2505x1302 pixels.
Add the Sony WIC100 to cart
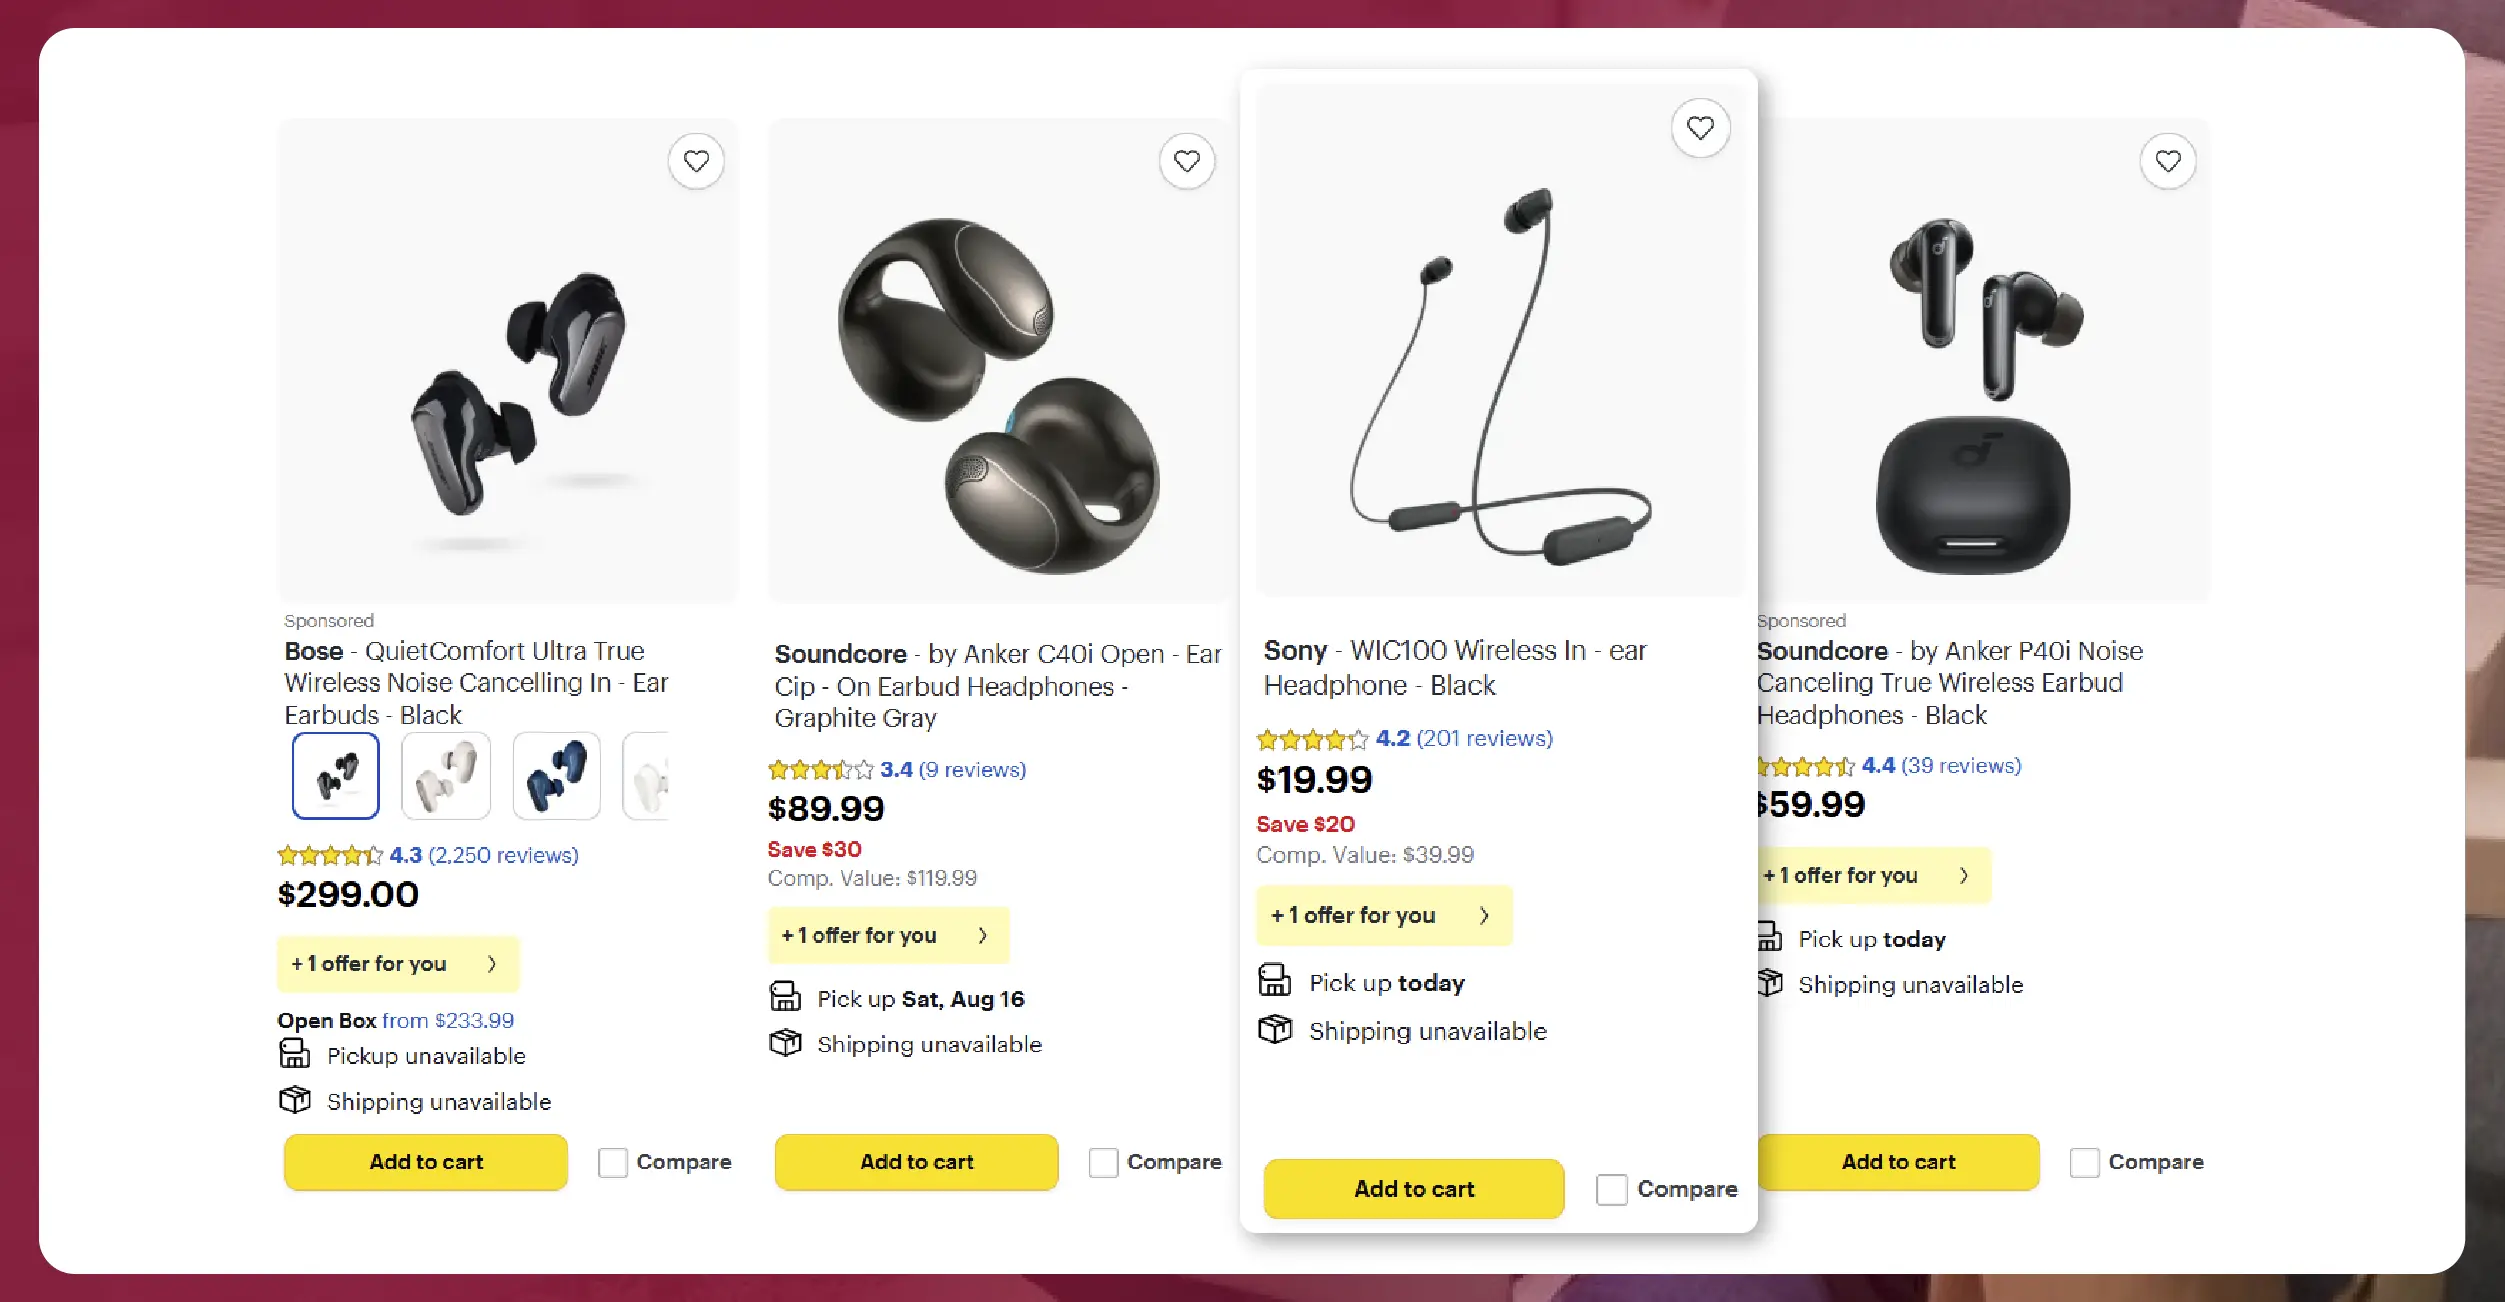tap(1413, 1189)
